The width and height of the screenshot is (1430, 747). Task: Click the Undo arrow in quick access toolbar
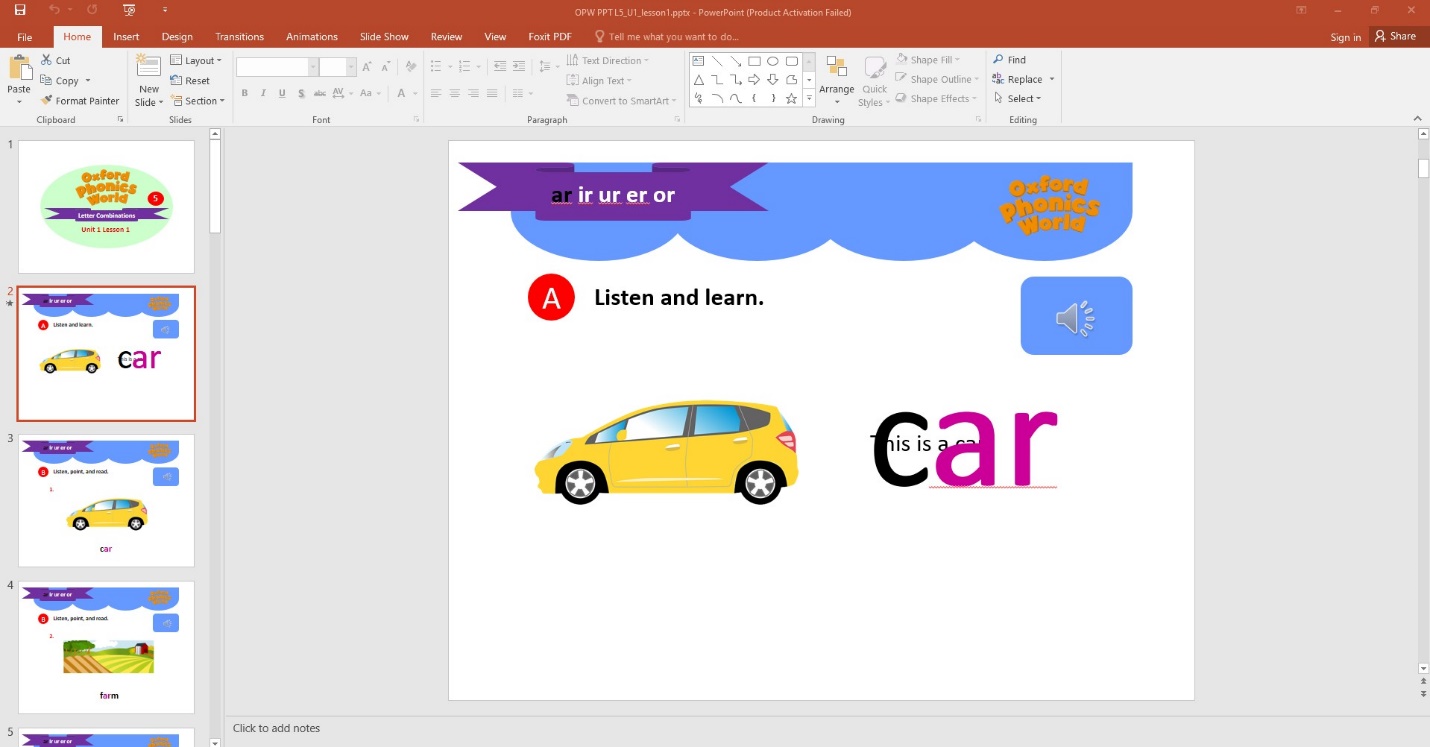click(54, 9)
